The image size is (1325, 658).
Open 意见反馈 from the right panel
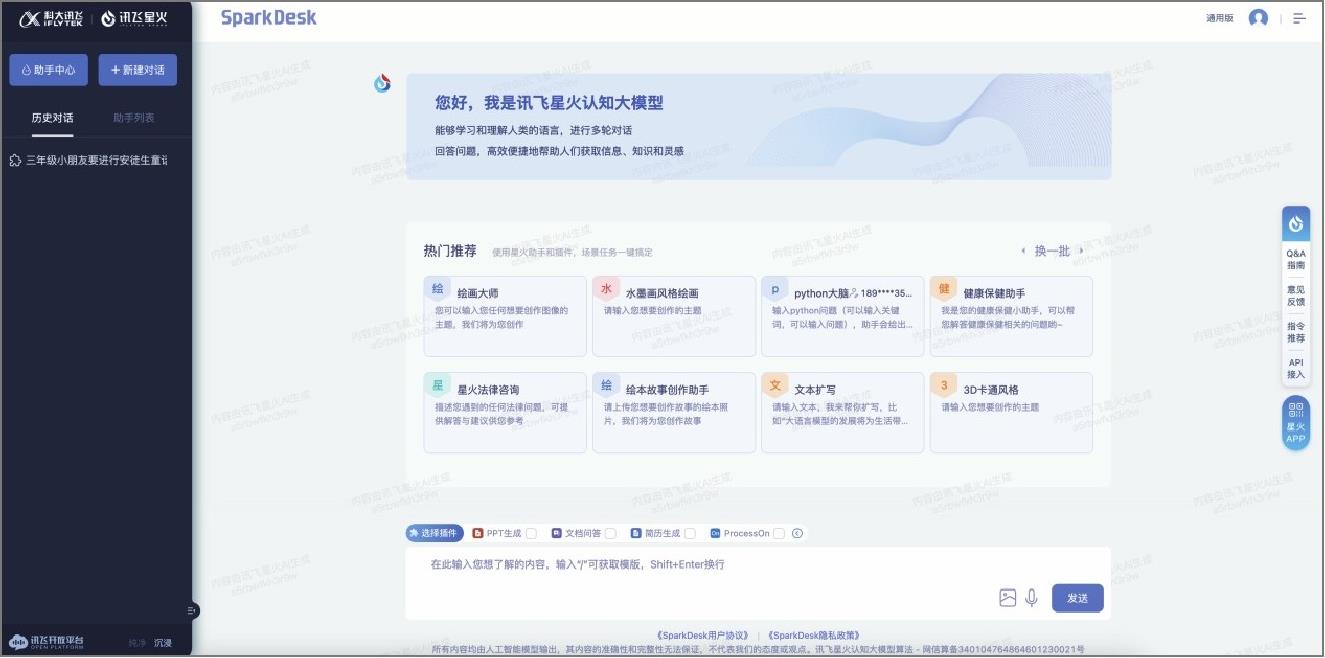[x=1296, y=295]
